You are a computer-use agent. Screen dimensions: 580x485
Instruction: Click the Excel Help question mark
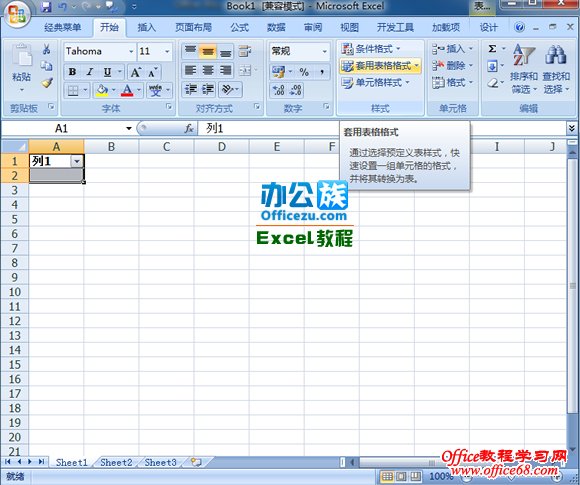click(x=519, y=27)
